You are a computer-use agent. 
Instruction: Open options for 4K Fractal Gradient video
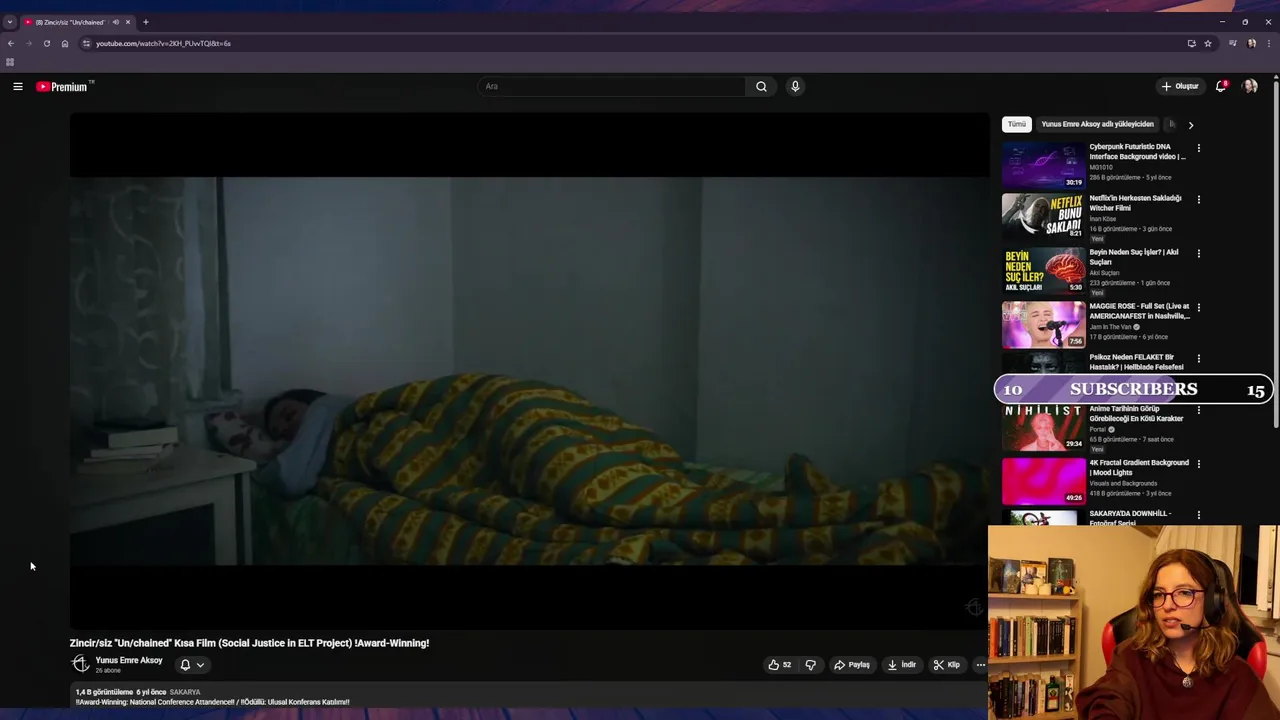tap(1199, 464)
